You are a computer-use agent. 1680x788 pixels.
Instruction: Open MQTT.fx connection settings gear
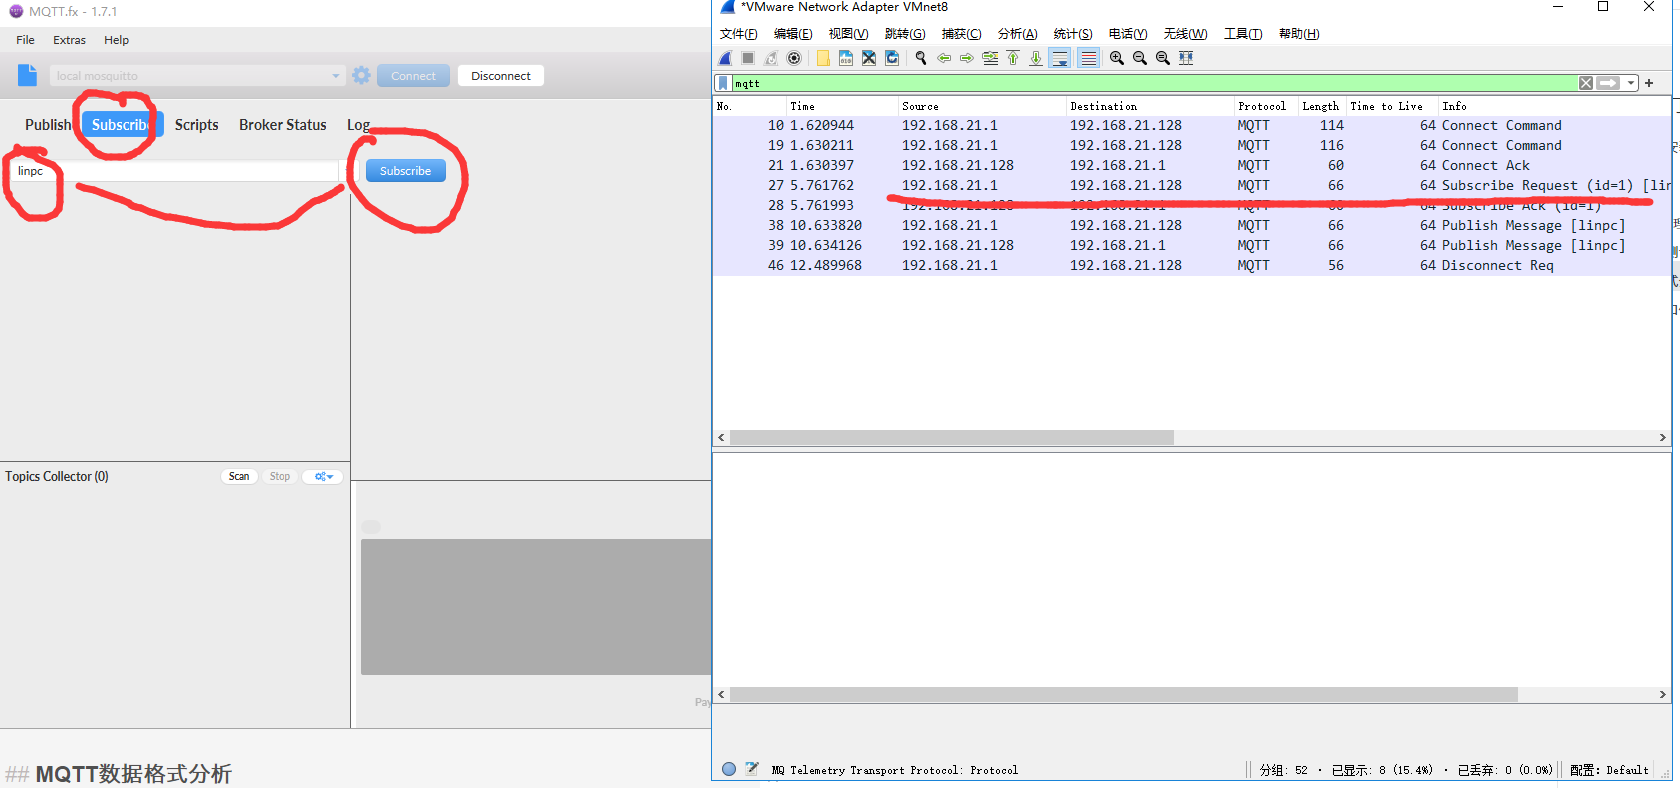[361, 75]
